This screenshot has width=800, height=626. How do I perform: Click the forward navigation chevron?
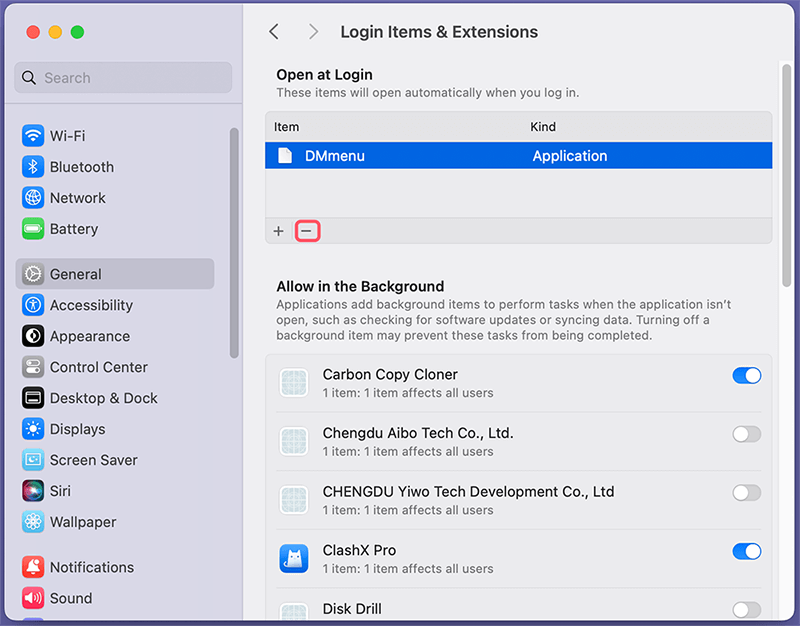pos(313,31)
